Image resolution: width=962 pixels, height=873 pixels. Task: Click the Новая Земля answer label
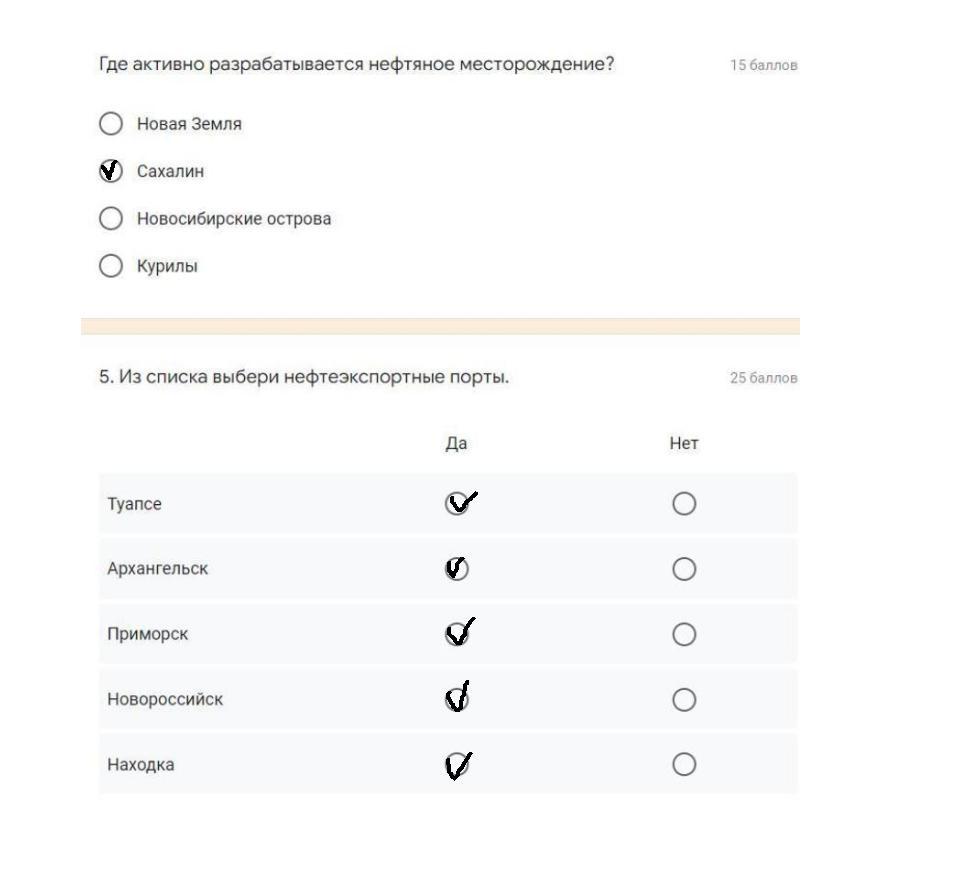tap(189, 124)
